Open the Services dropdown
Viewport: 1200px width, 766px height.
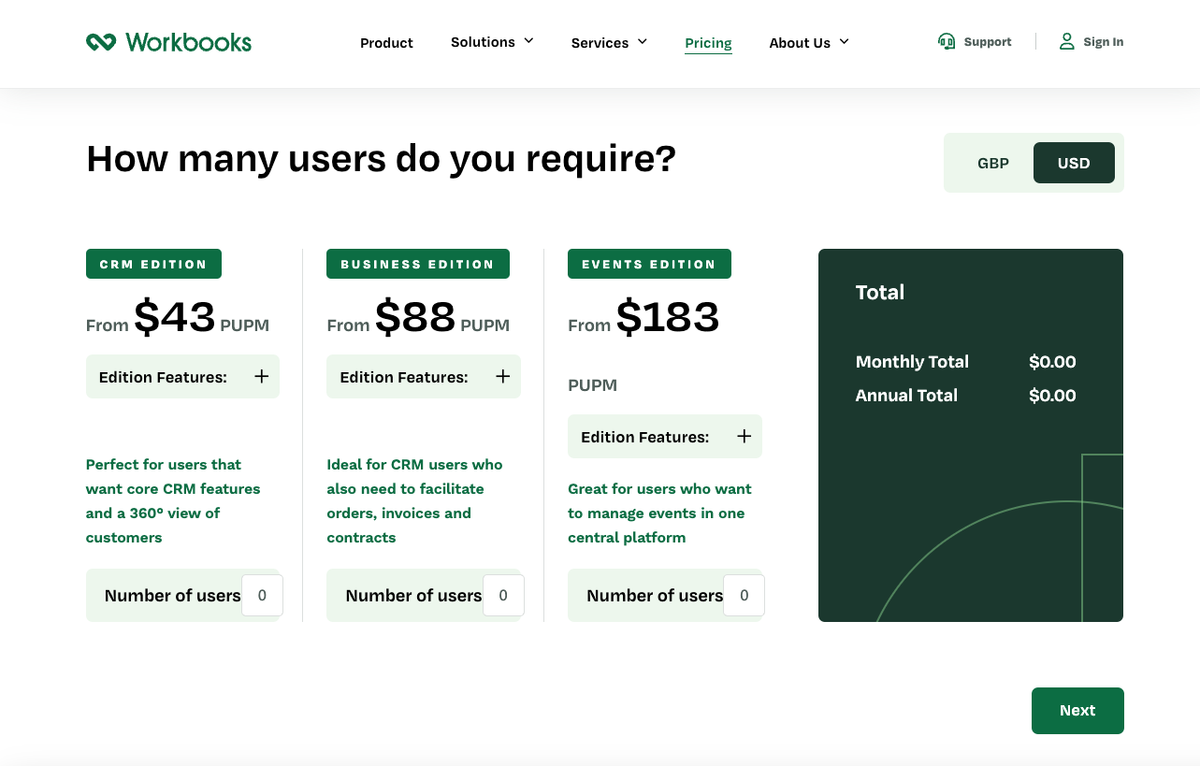click(x=609, y=42)
